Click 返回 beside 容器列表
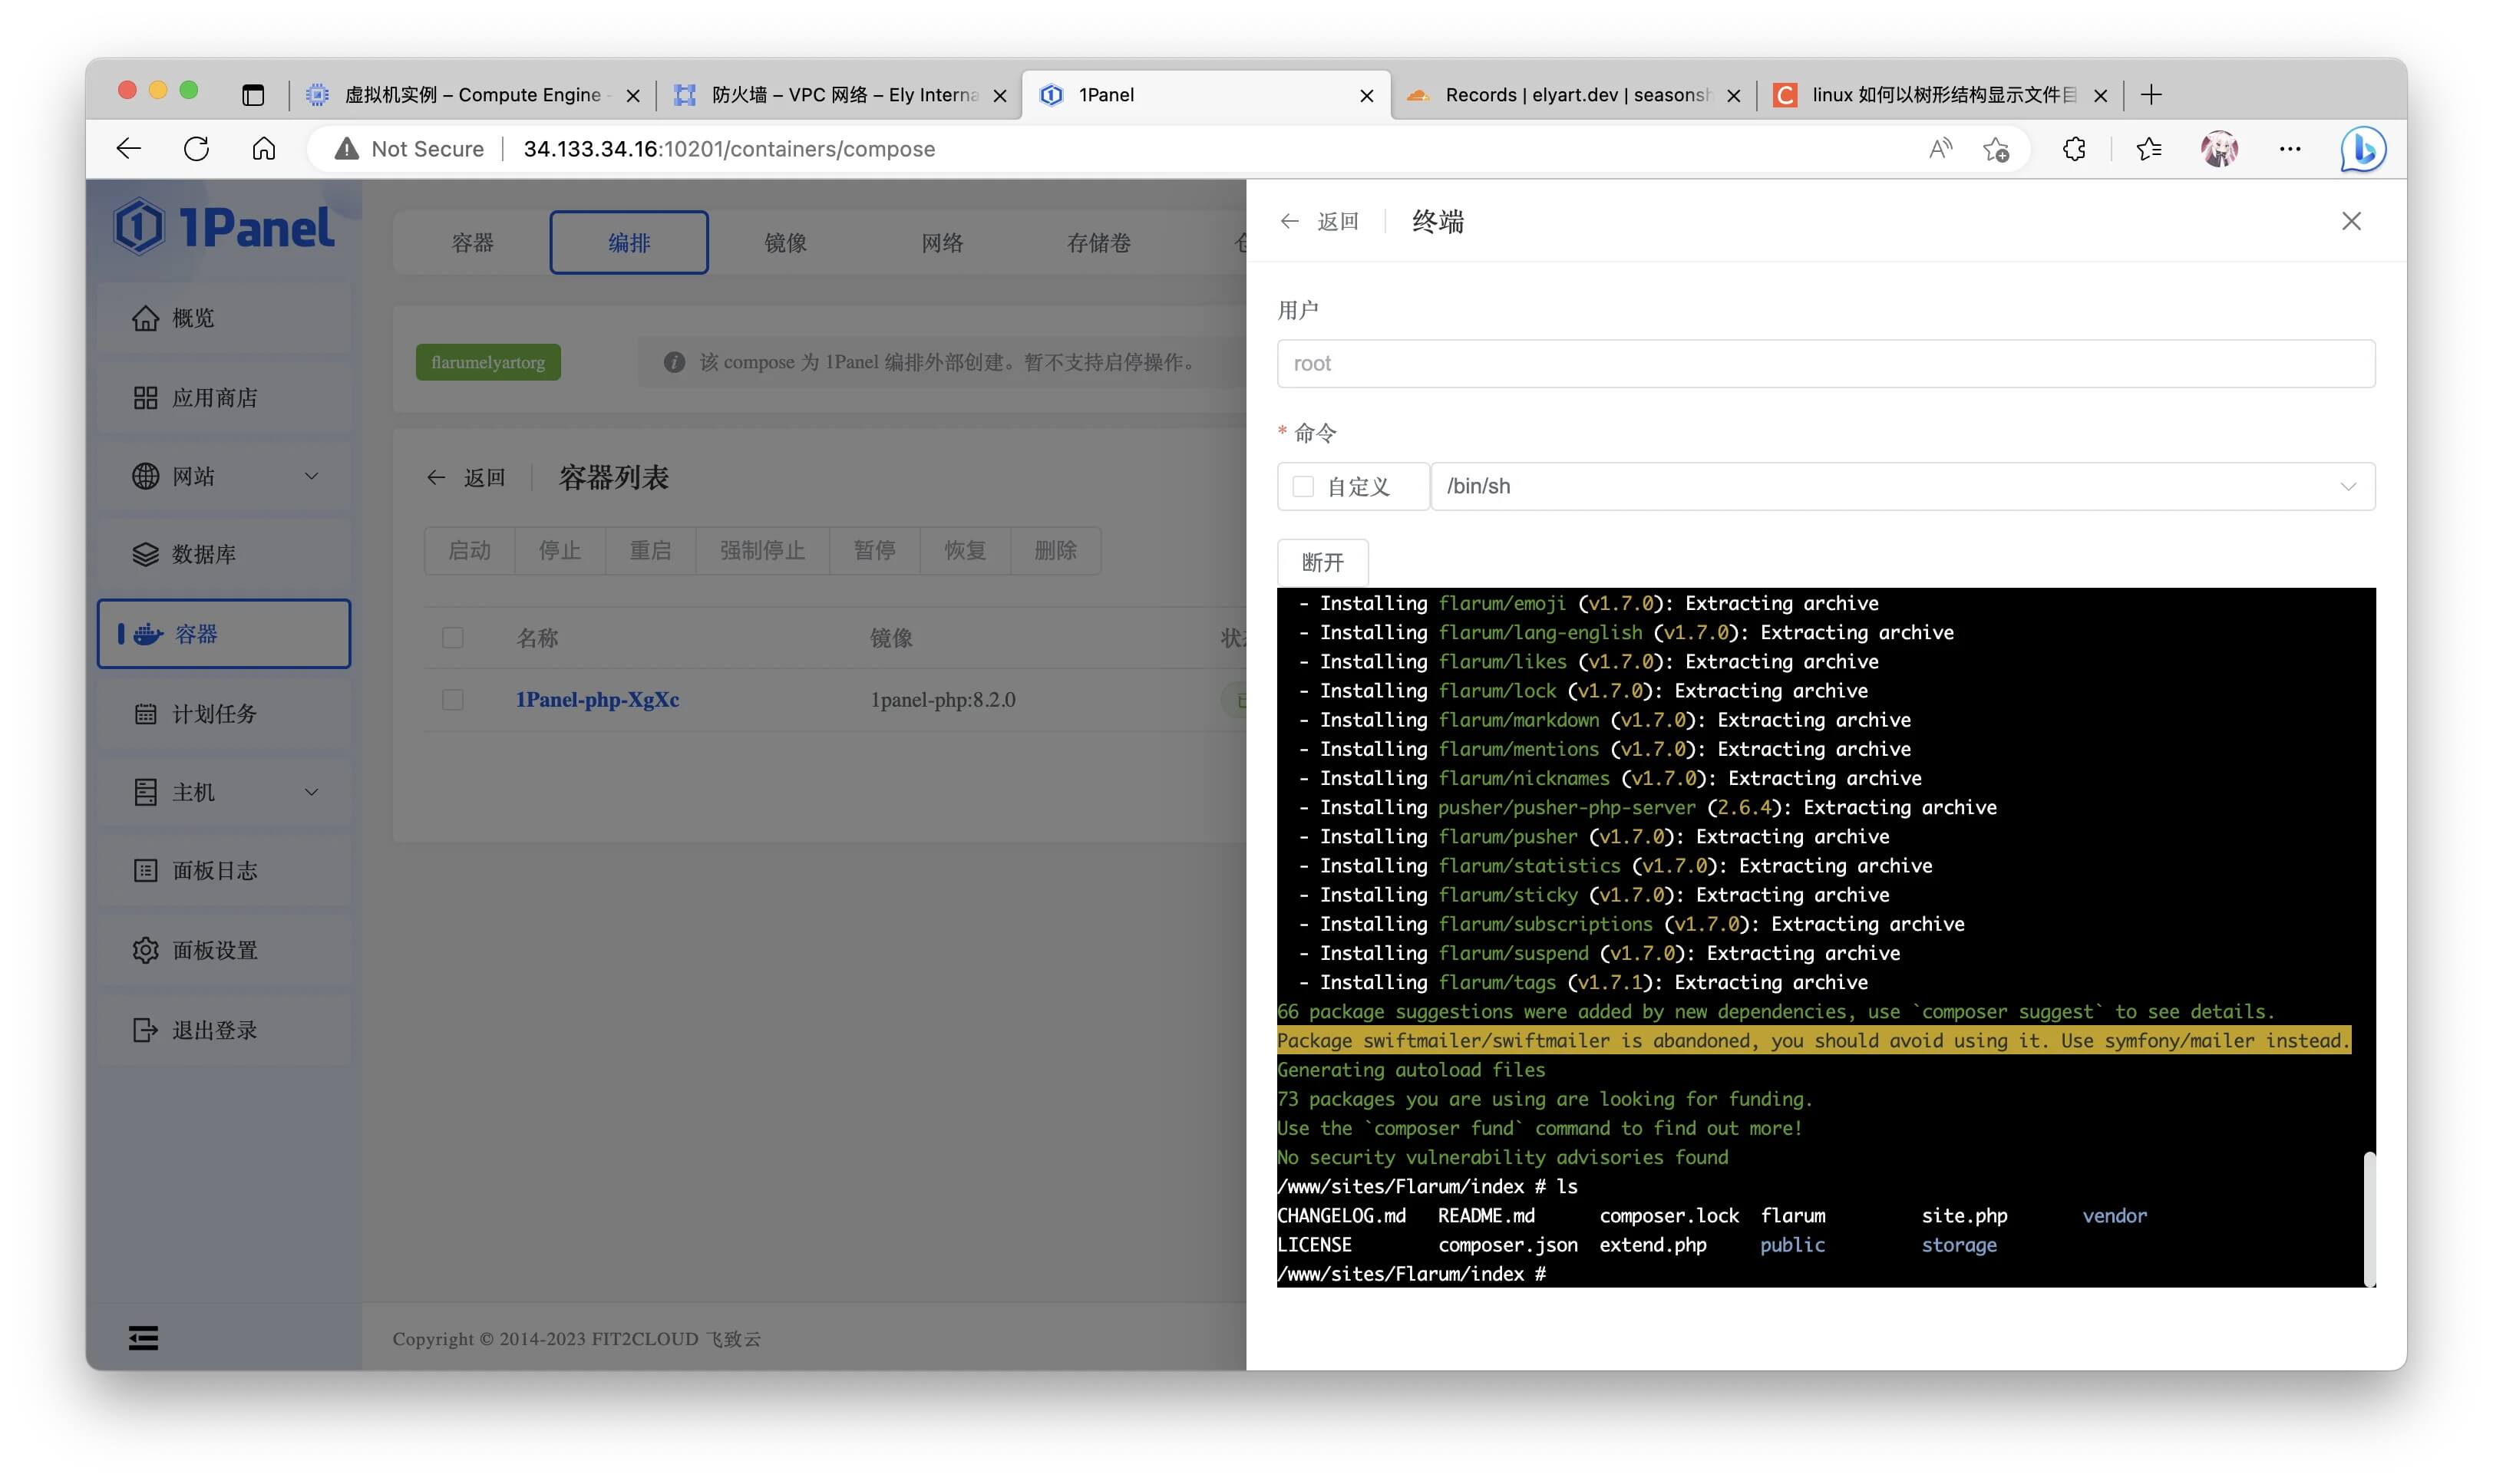2493x1484 pixels. coord(466,478)
